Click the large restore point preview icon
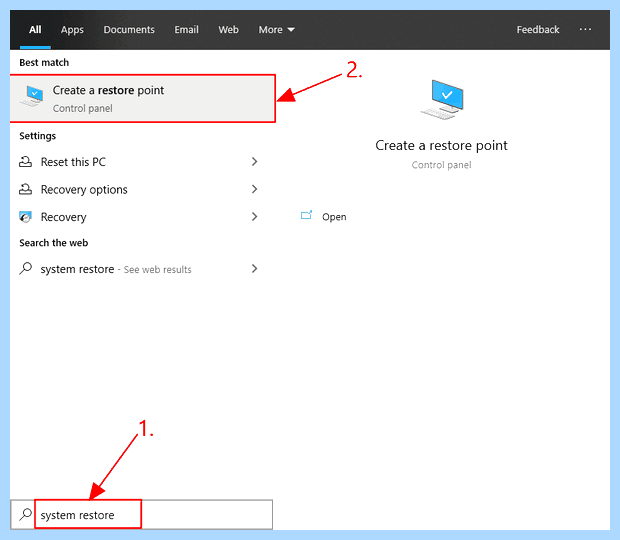Screen dimensions: 620x540 point(442,99)
